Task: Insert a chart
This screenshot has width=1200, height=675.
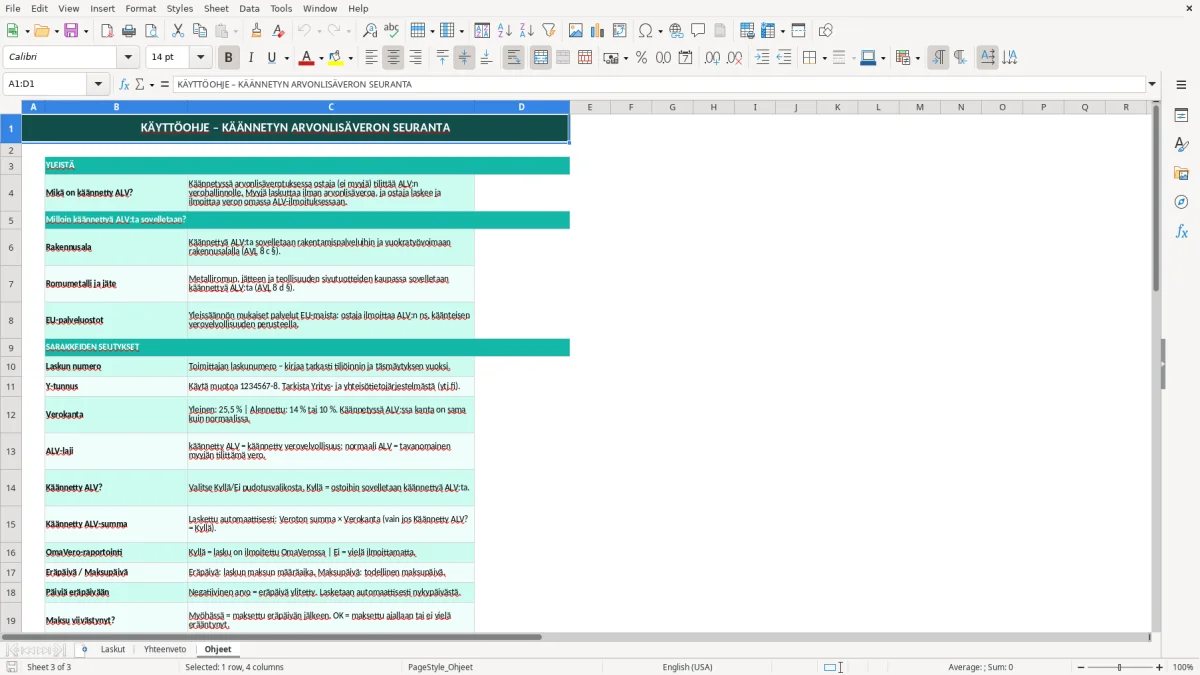Action: 598,31
